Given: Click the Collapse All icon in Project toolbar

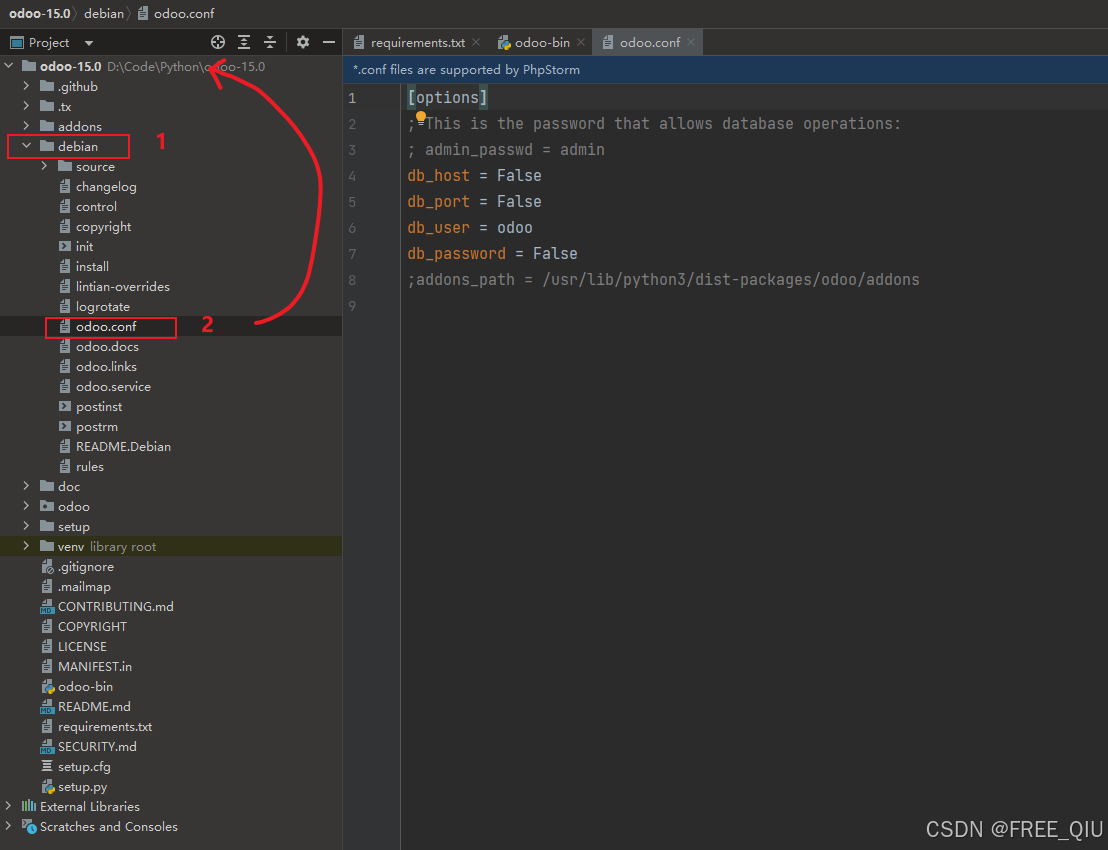Looking at the screenshot, I should pyautogui.click(x=270, y=42).
